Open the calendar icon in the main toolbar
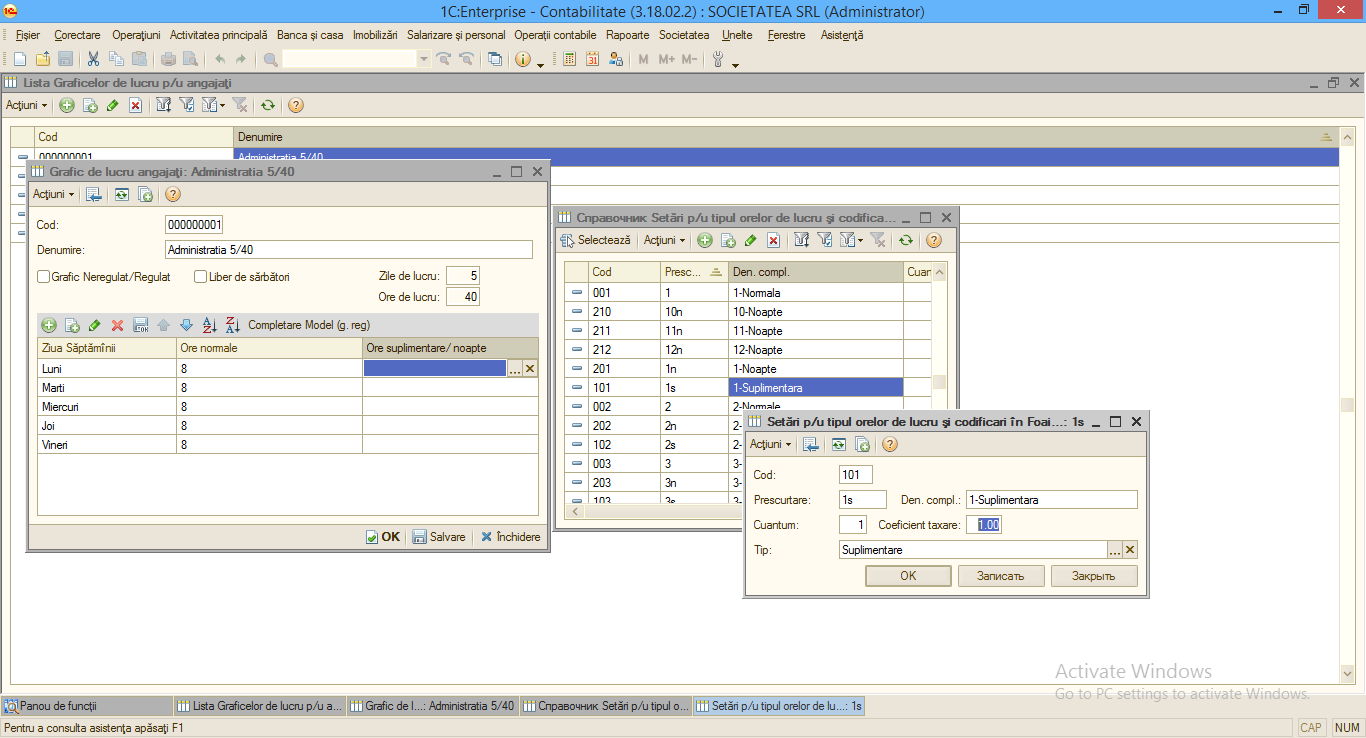 (592, 59)
